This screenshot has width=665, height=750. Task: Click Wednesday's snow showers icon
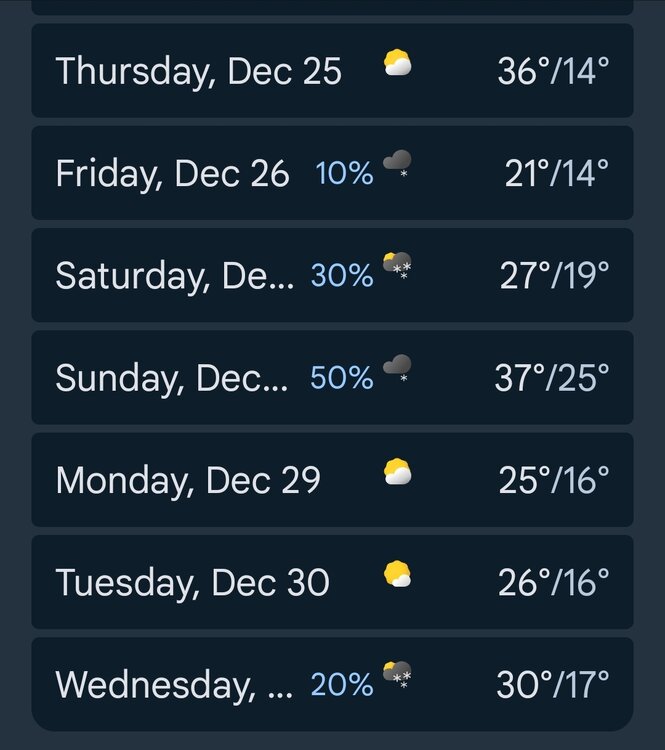[x=397, y=676]
